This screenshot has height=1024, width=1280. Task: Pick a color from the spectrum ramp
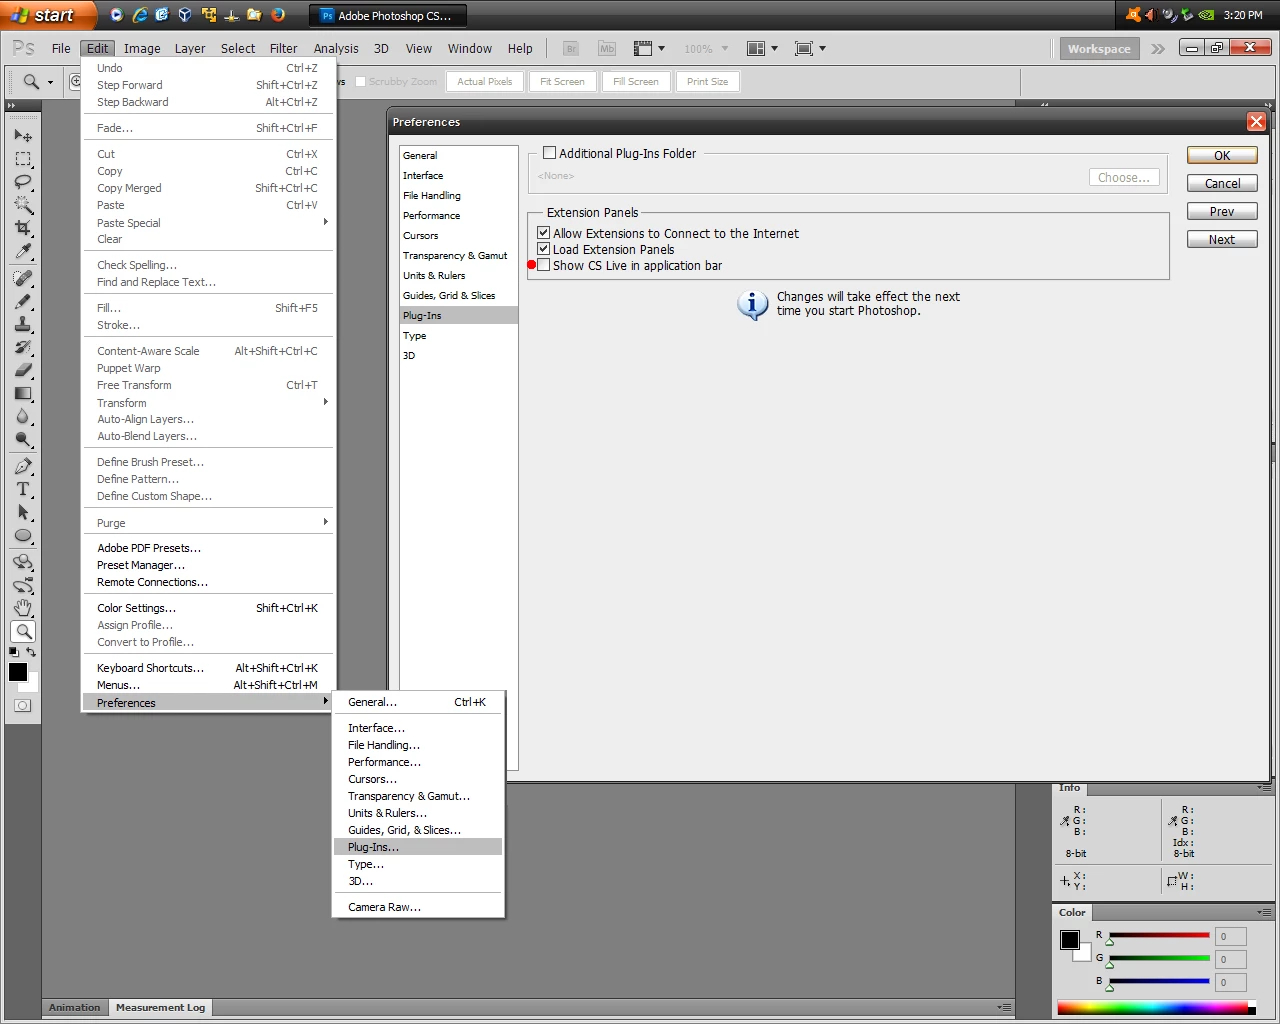[x=1153, y=1008]
